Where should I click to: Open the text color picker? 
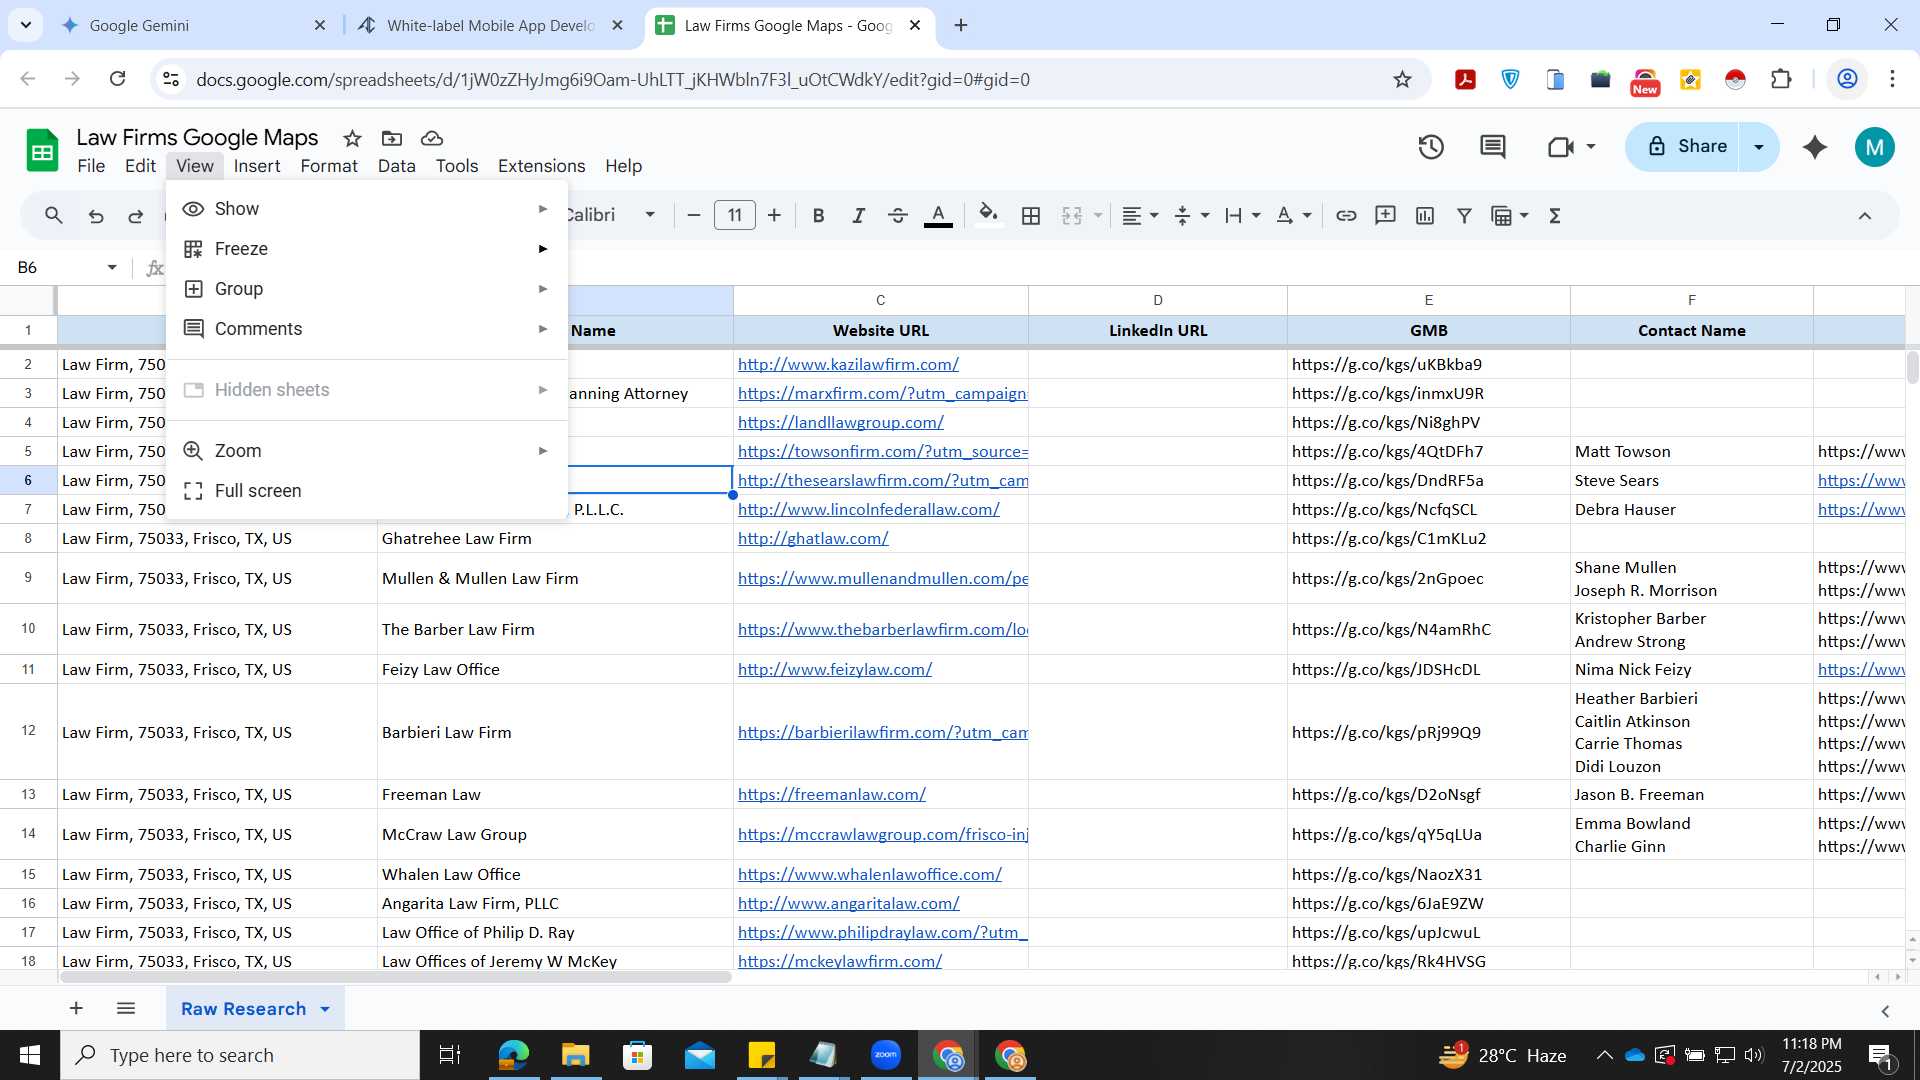(938, 215)
